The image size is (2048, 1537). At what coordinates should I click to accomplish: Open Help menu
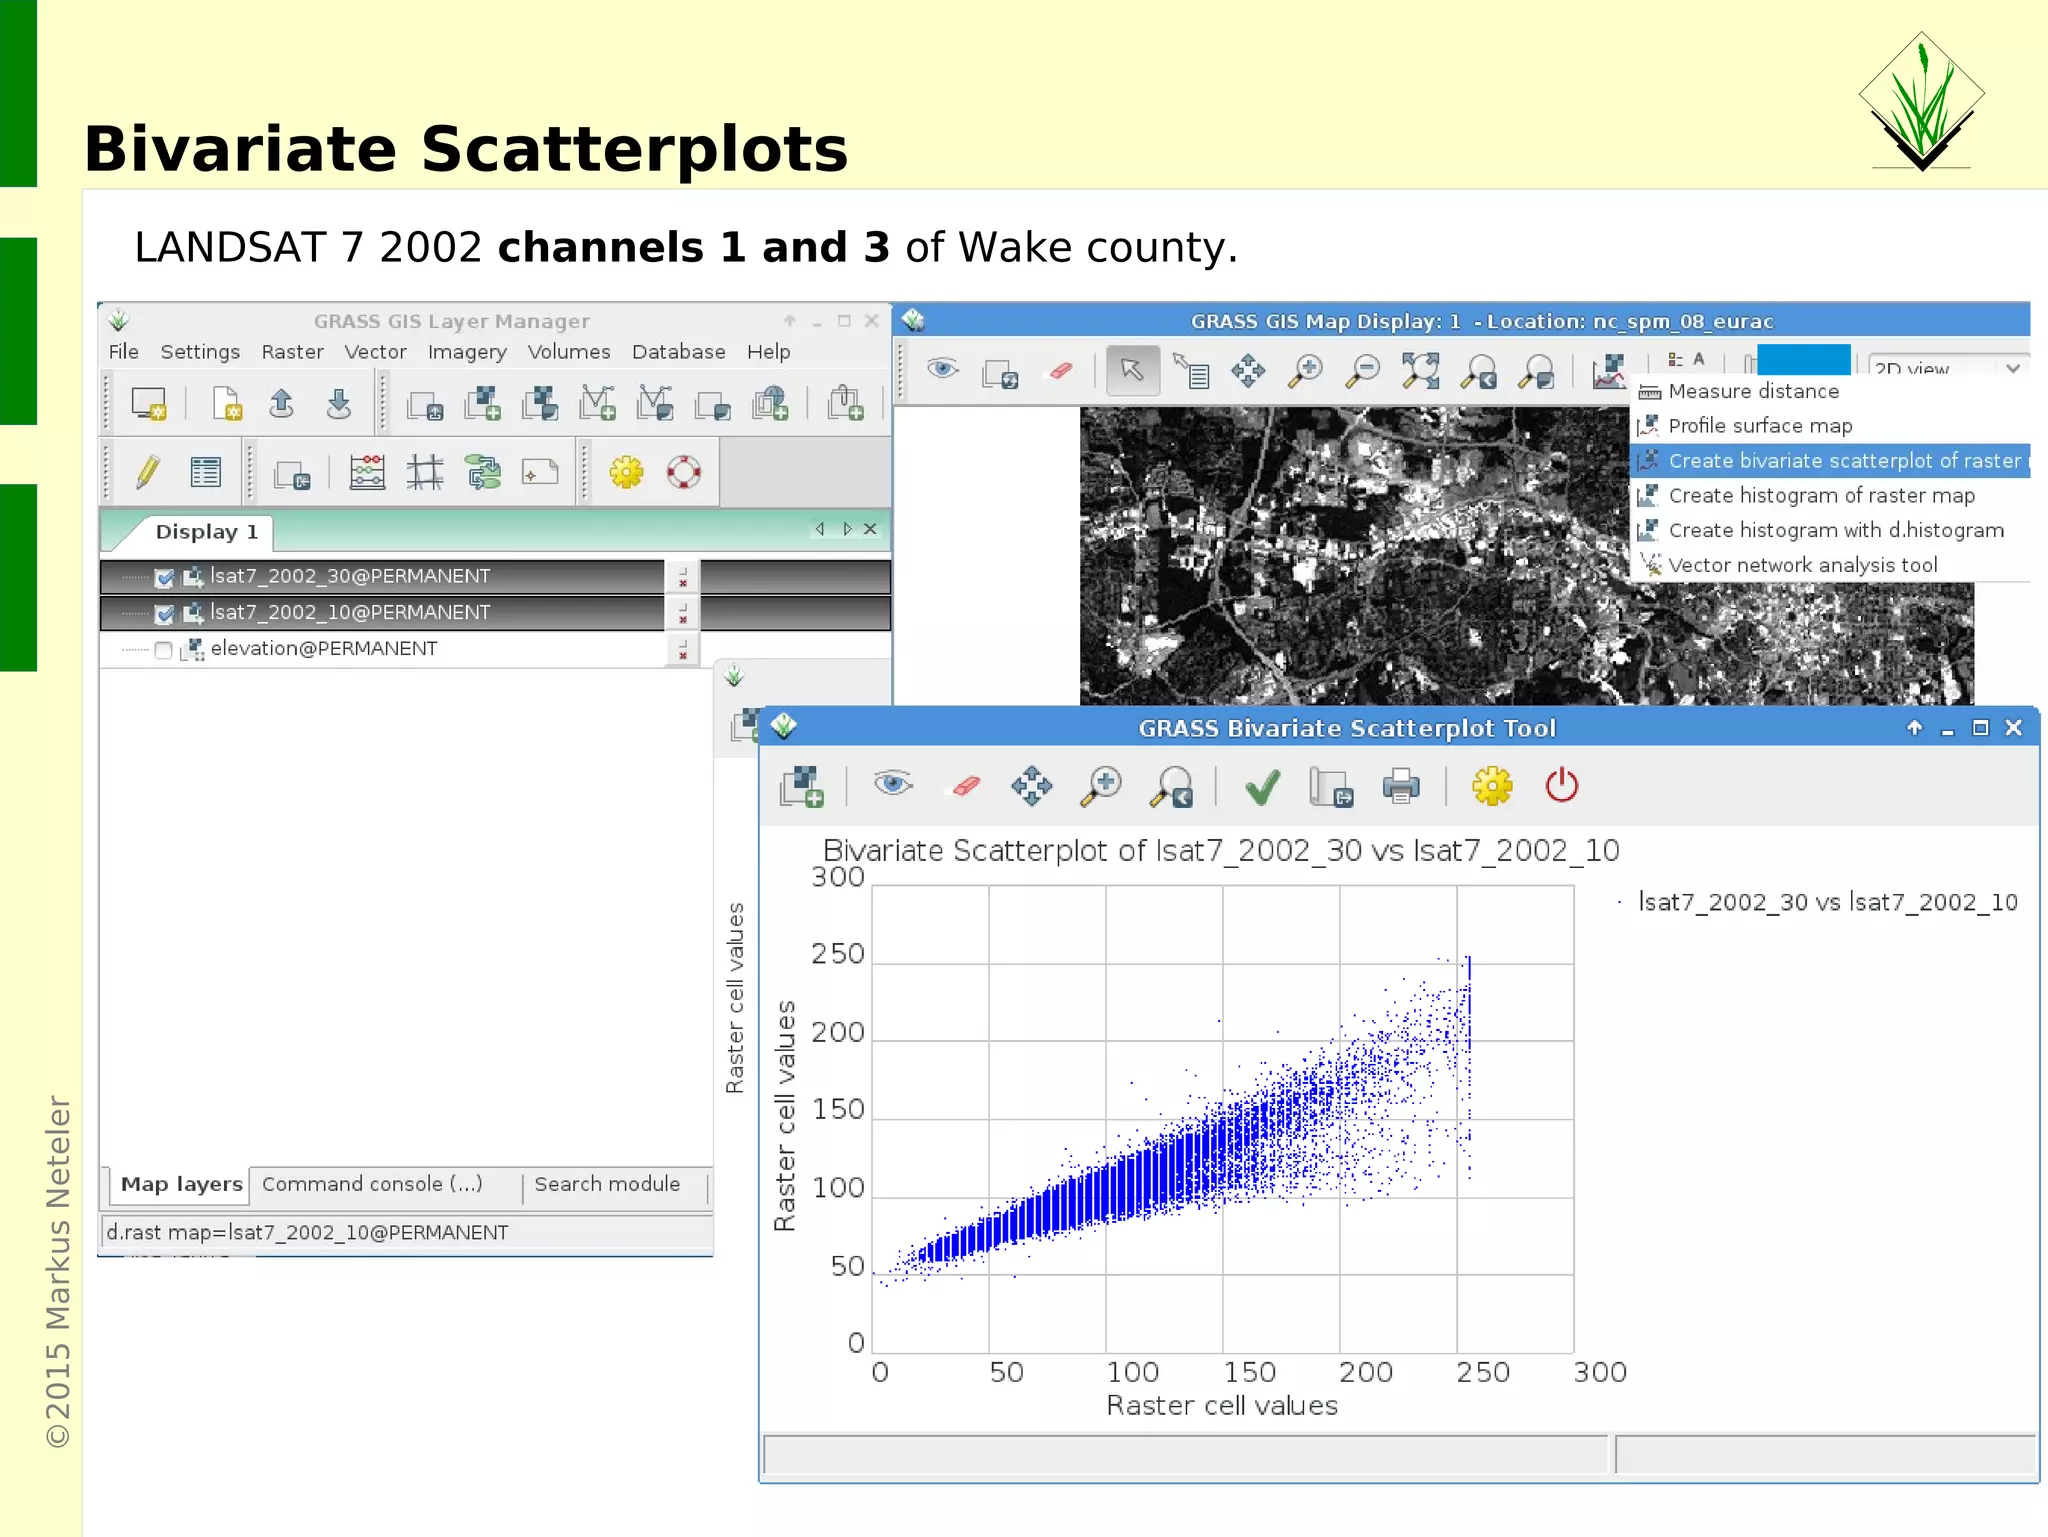click(768, 353)
